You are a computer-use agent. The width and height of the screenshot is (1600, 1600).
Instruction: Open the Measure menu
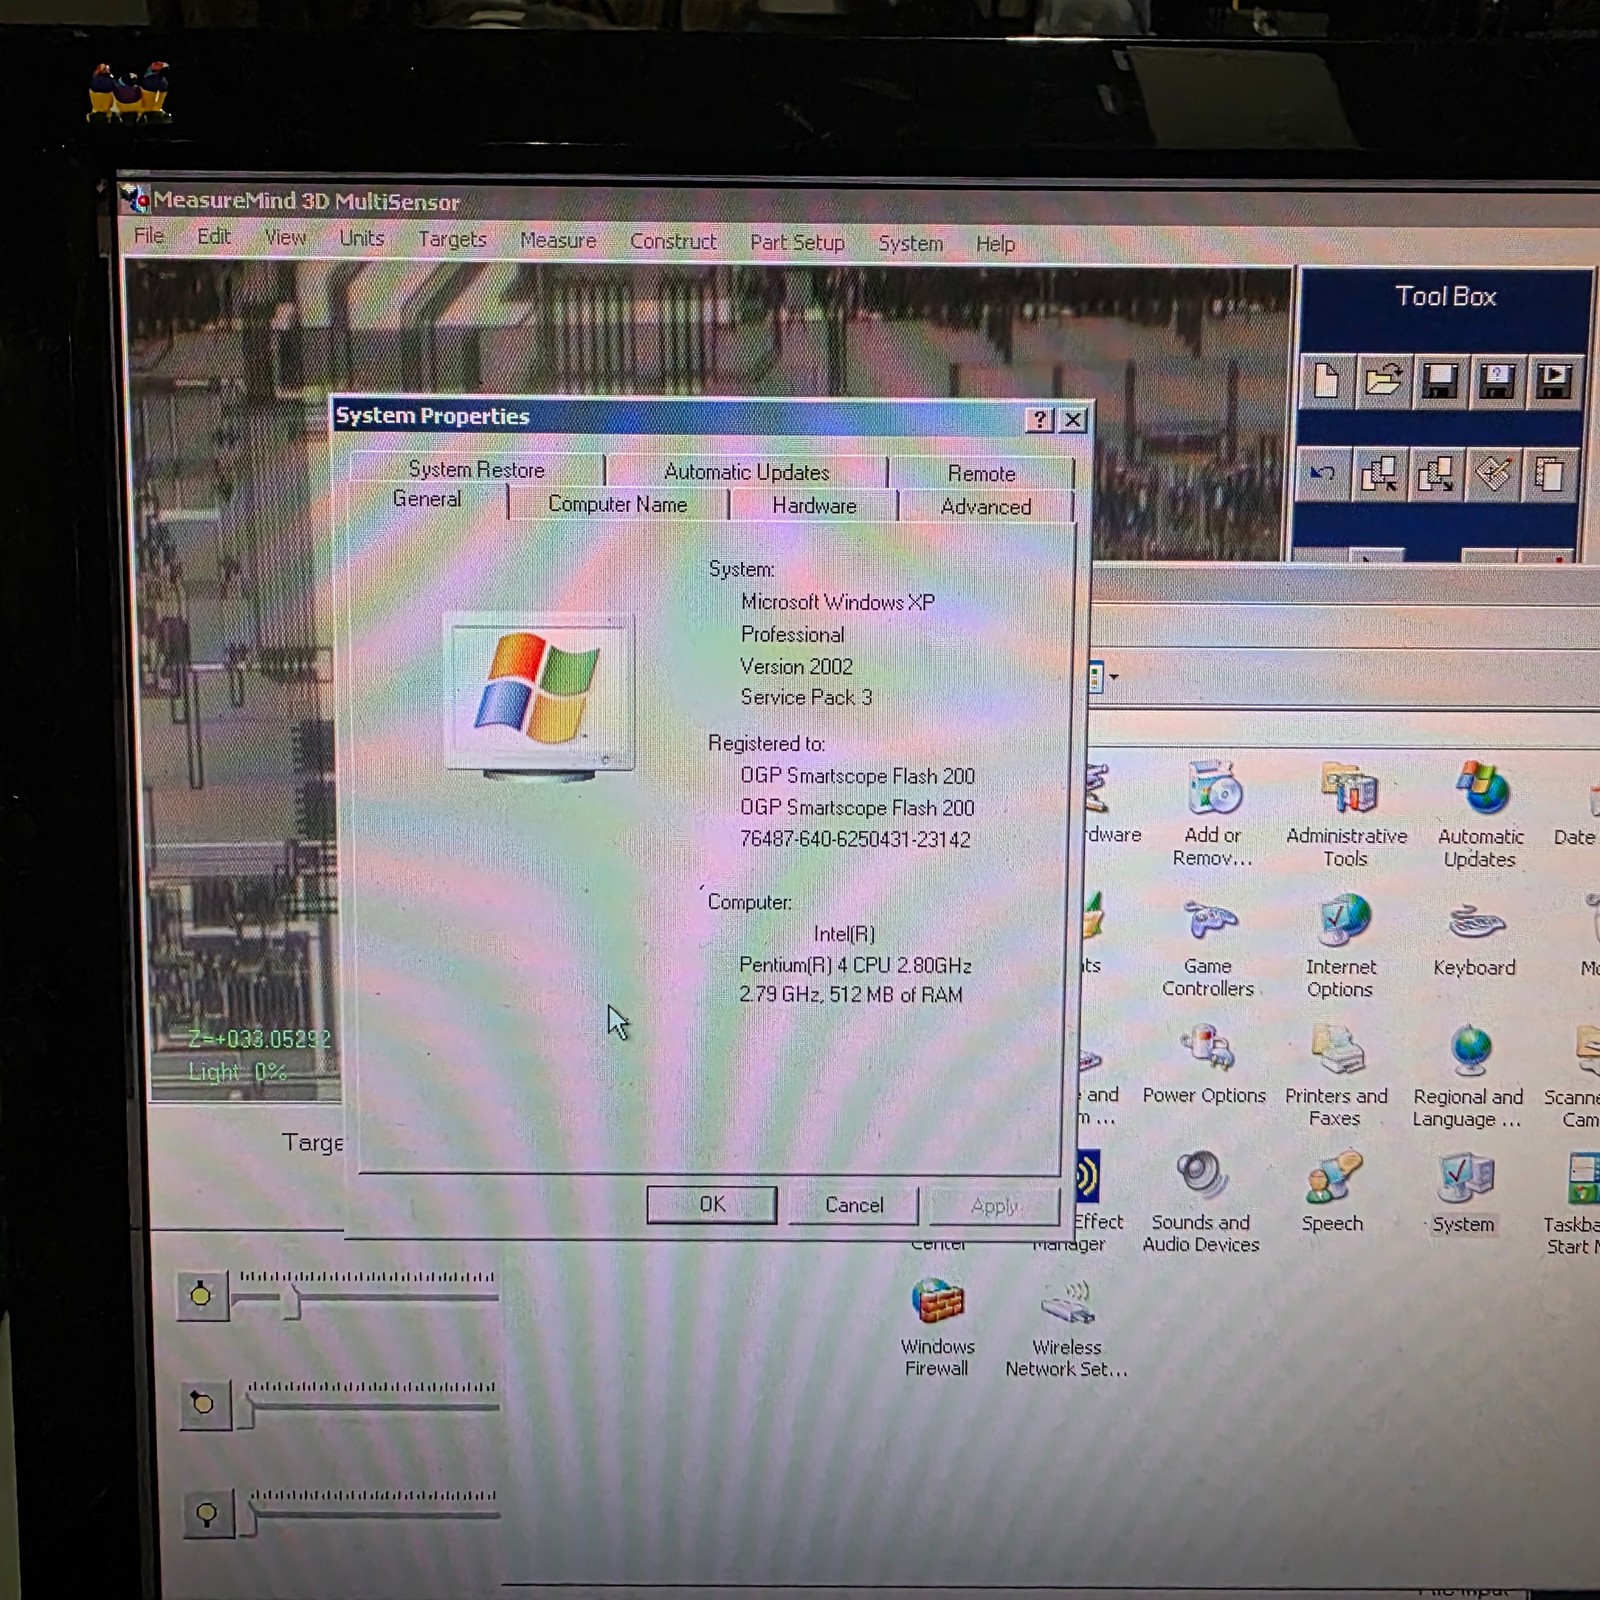pos(558,241)
